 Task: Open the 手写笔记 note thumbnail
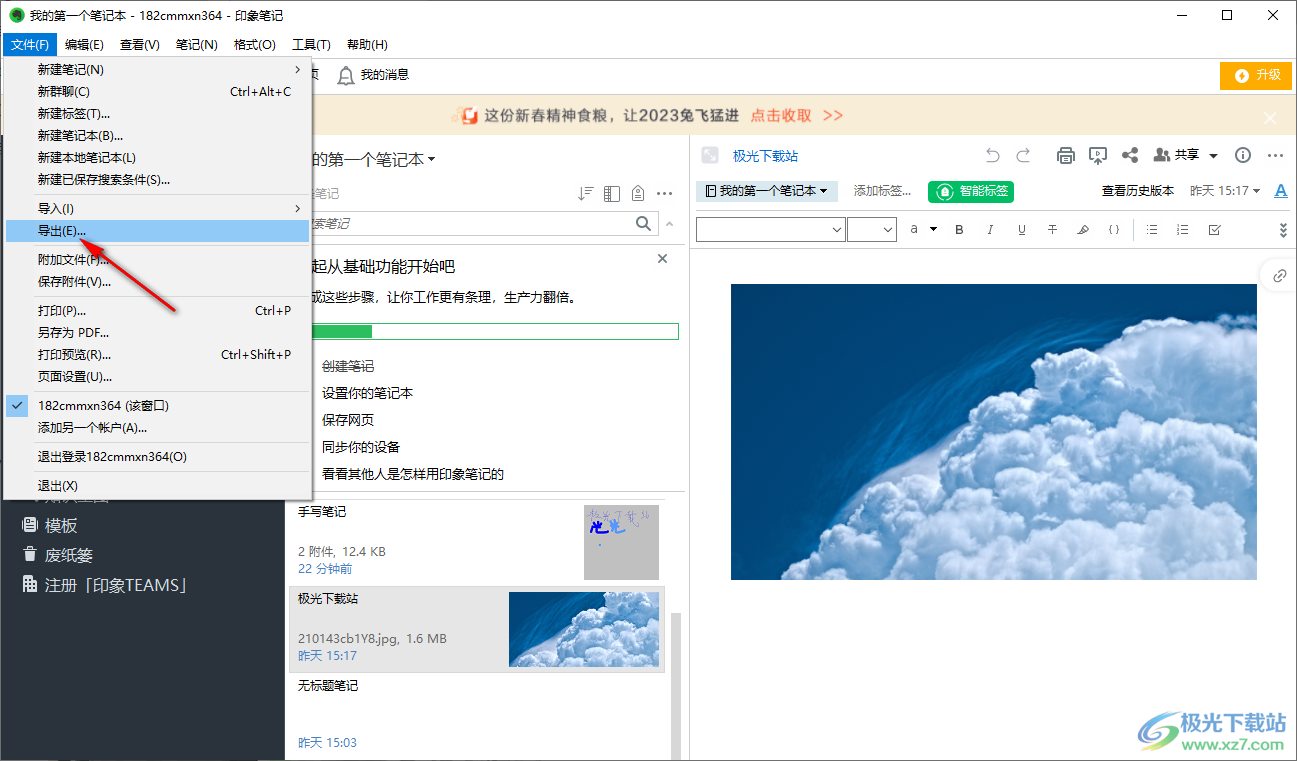[x=621, y=542]
